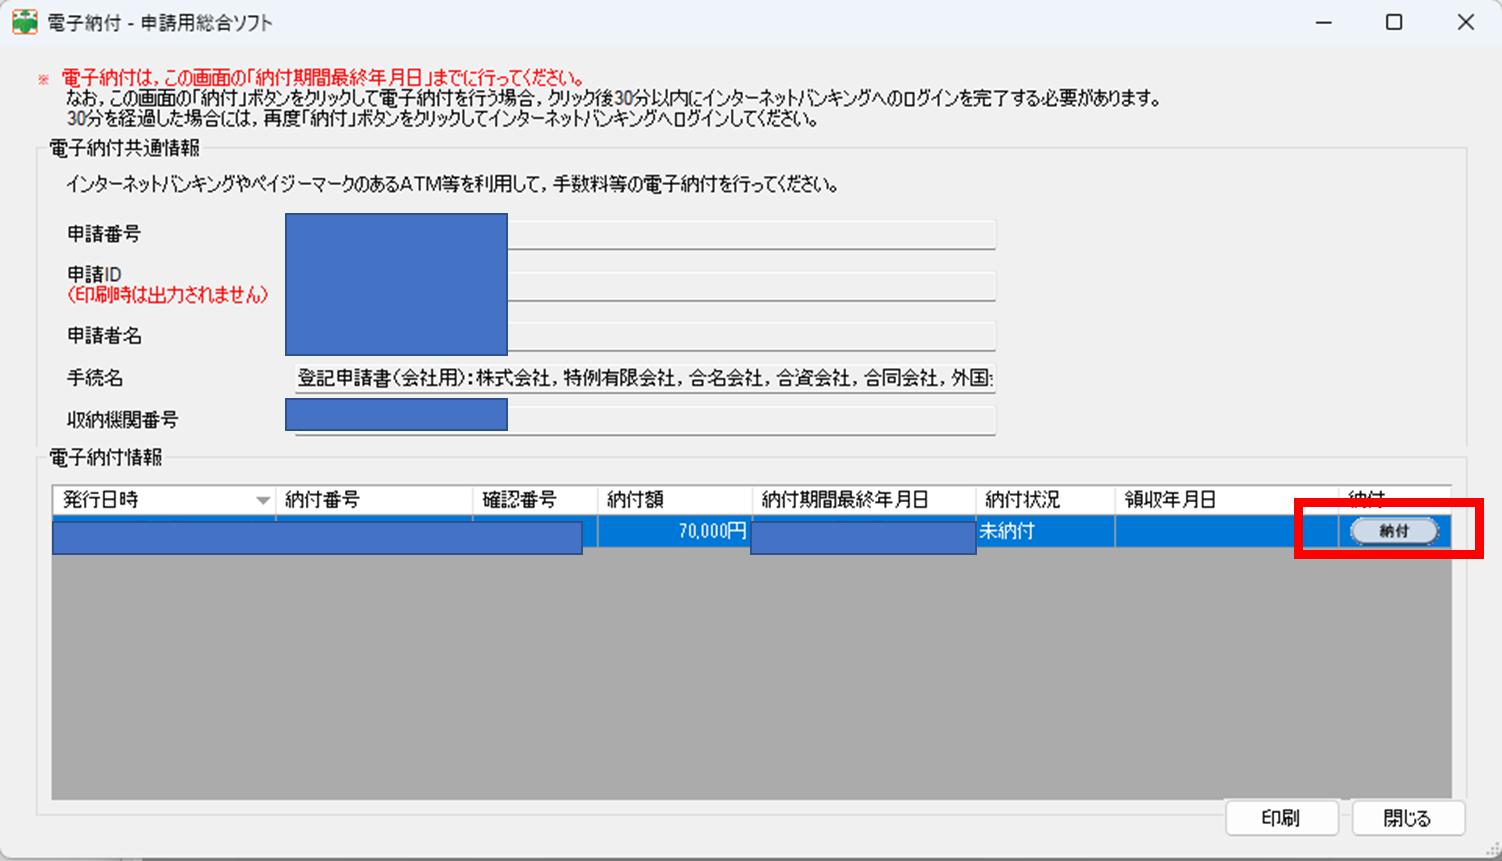Click the 納付番号 column header

(x=374, y=500)
